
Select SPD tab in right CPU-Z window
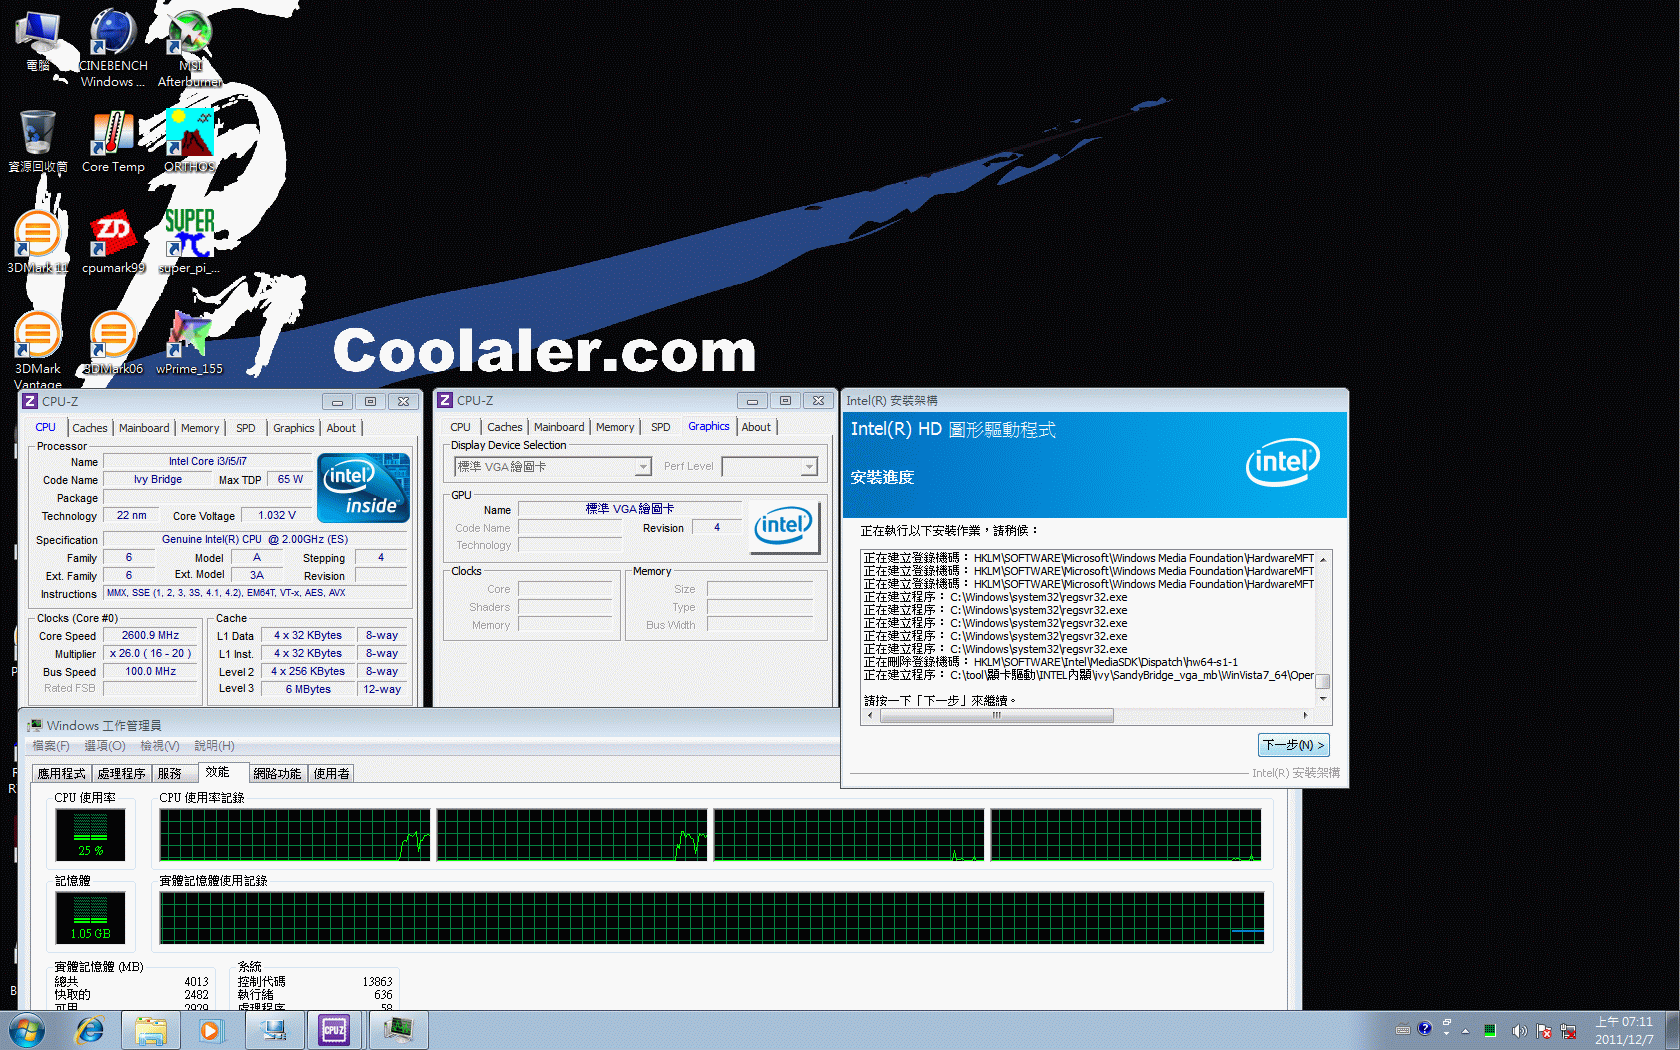click(661, 427)
